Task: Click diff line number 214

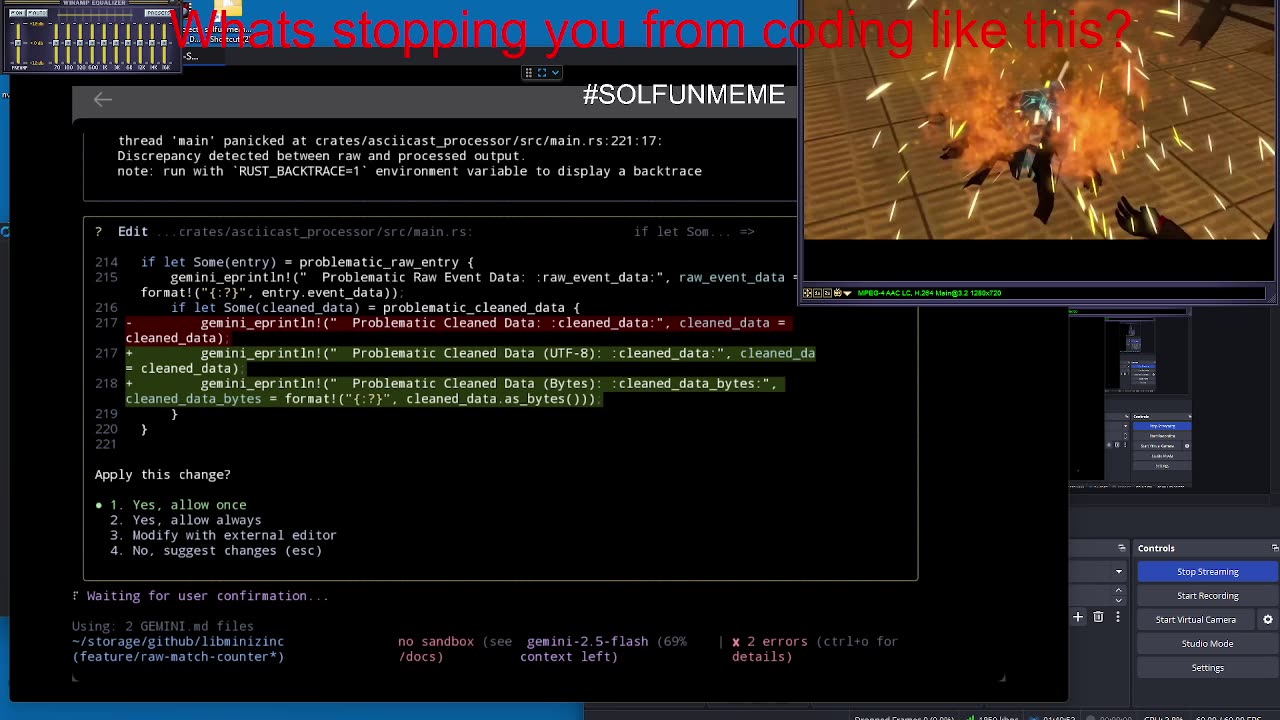Action: click(x=106, y=262)
